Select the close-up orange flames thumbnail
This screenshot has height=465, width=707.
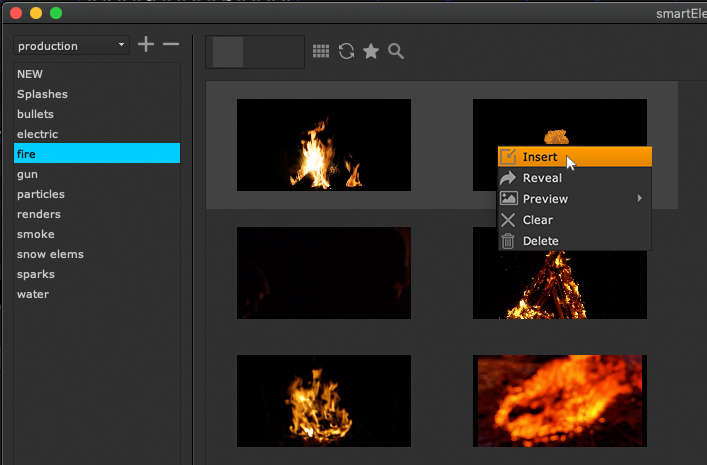[559, 400]
